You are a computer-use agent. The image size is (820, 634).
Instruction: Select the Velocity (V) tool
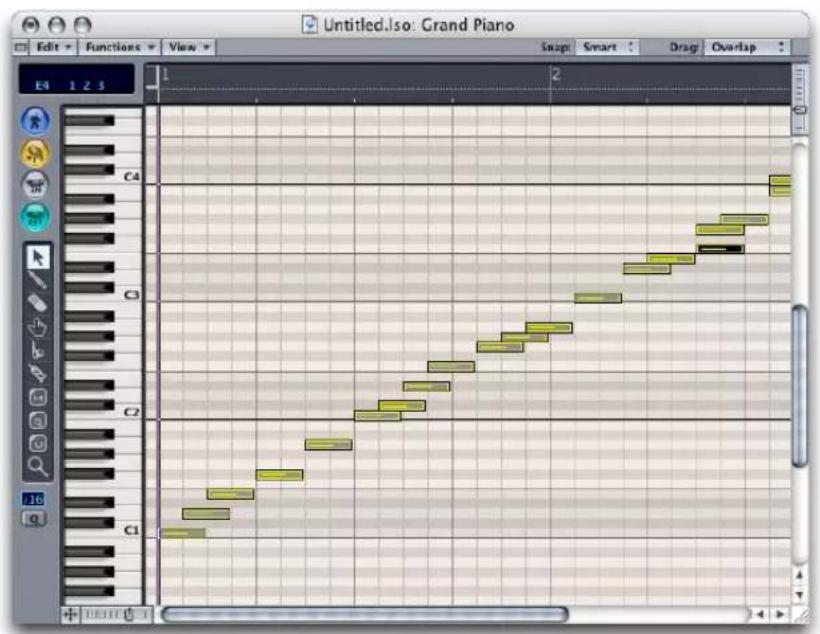coord(38,443)
